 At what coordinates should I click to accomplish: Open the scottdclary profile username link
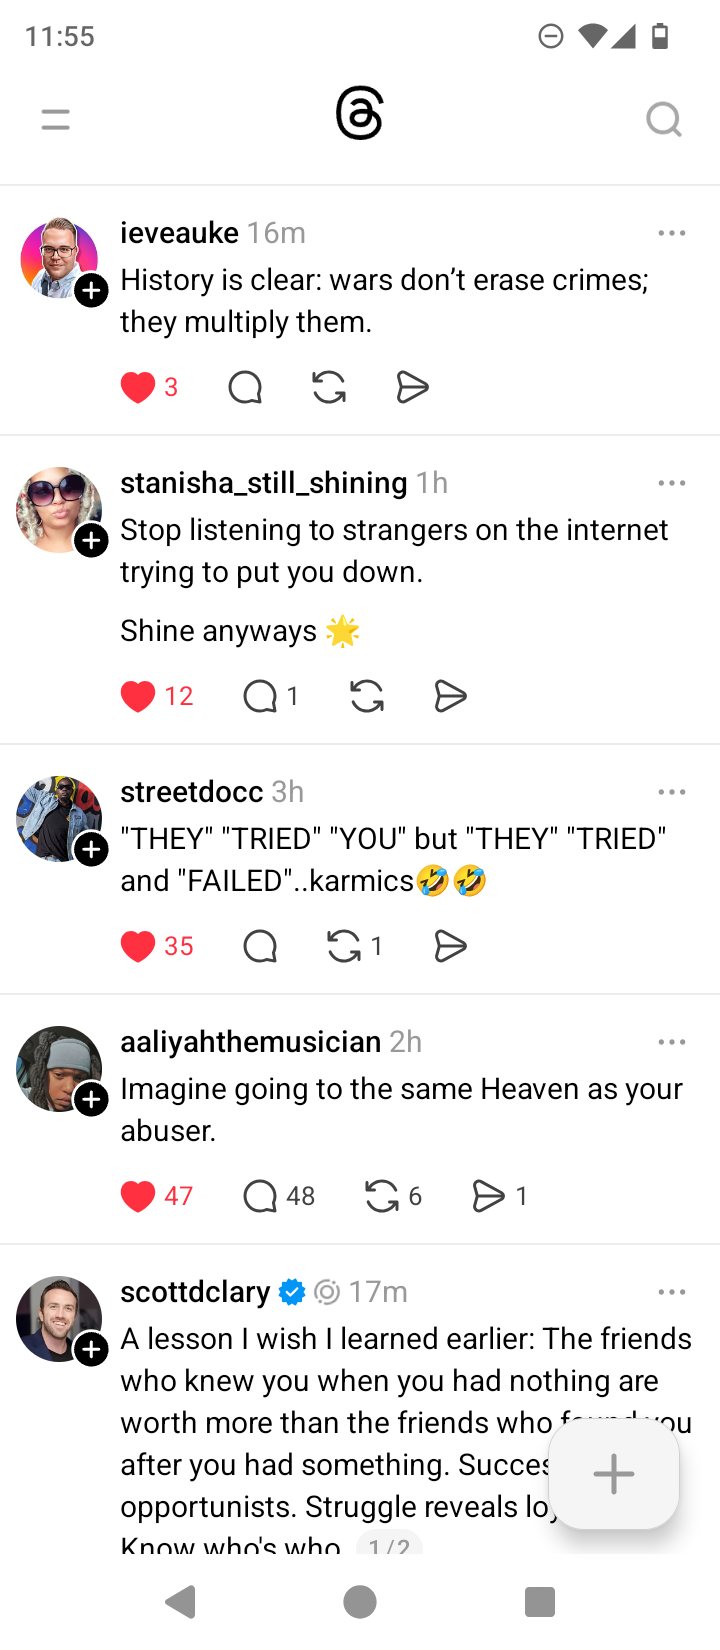195,1292
